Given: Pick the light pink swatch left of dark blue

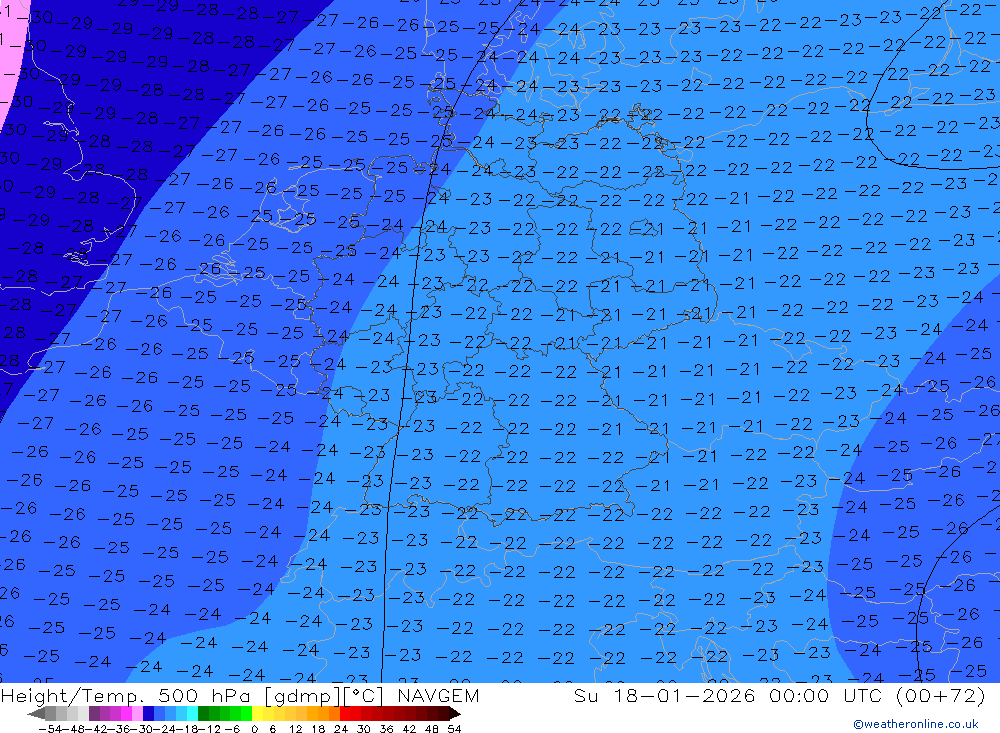Looking at the screenshot, I should point(138,713).
